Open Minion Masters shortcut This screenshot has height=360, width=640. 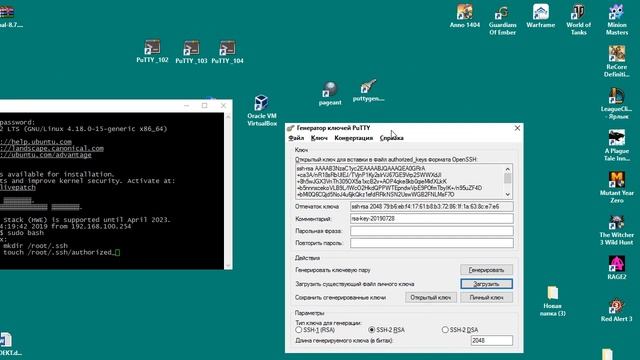coord(617,20)
